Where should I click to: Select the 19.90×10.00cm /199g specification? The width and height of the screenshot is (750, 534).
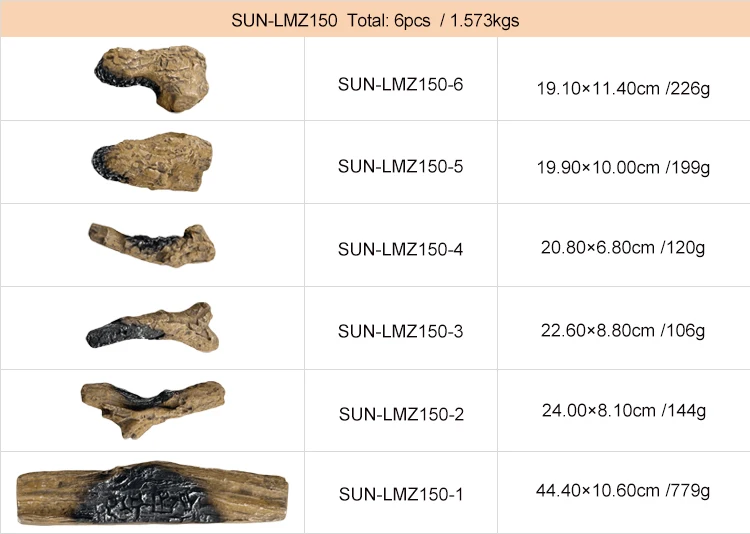pyautogui.click(x=623, y=167)
